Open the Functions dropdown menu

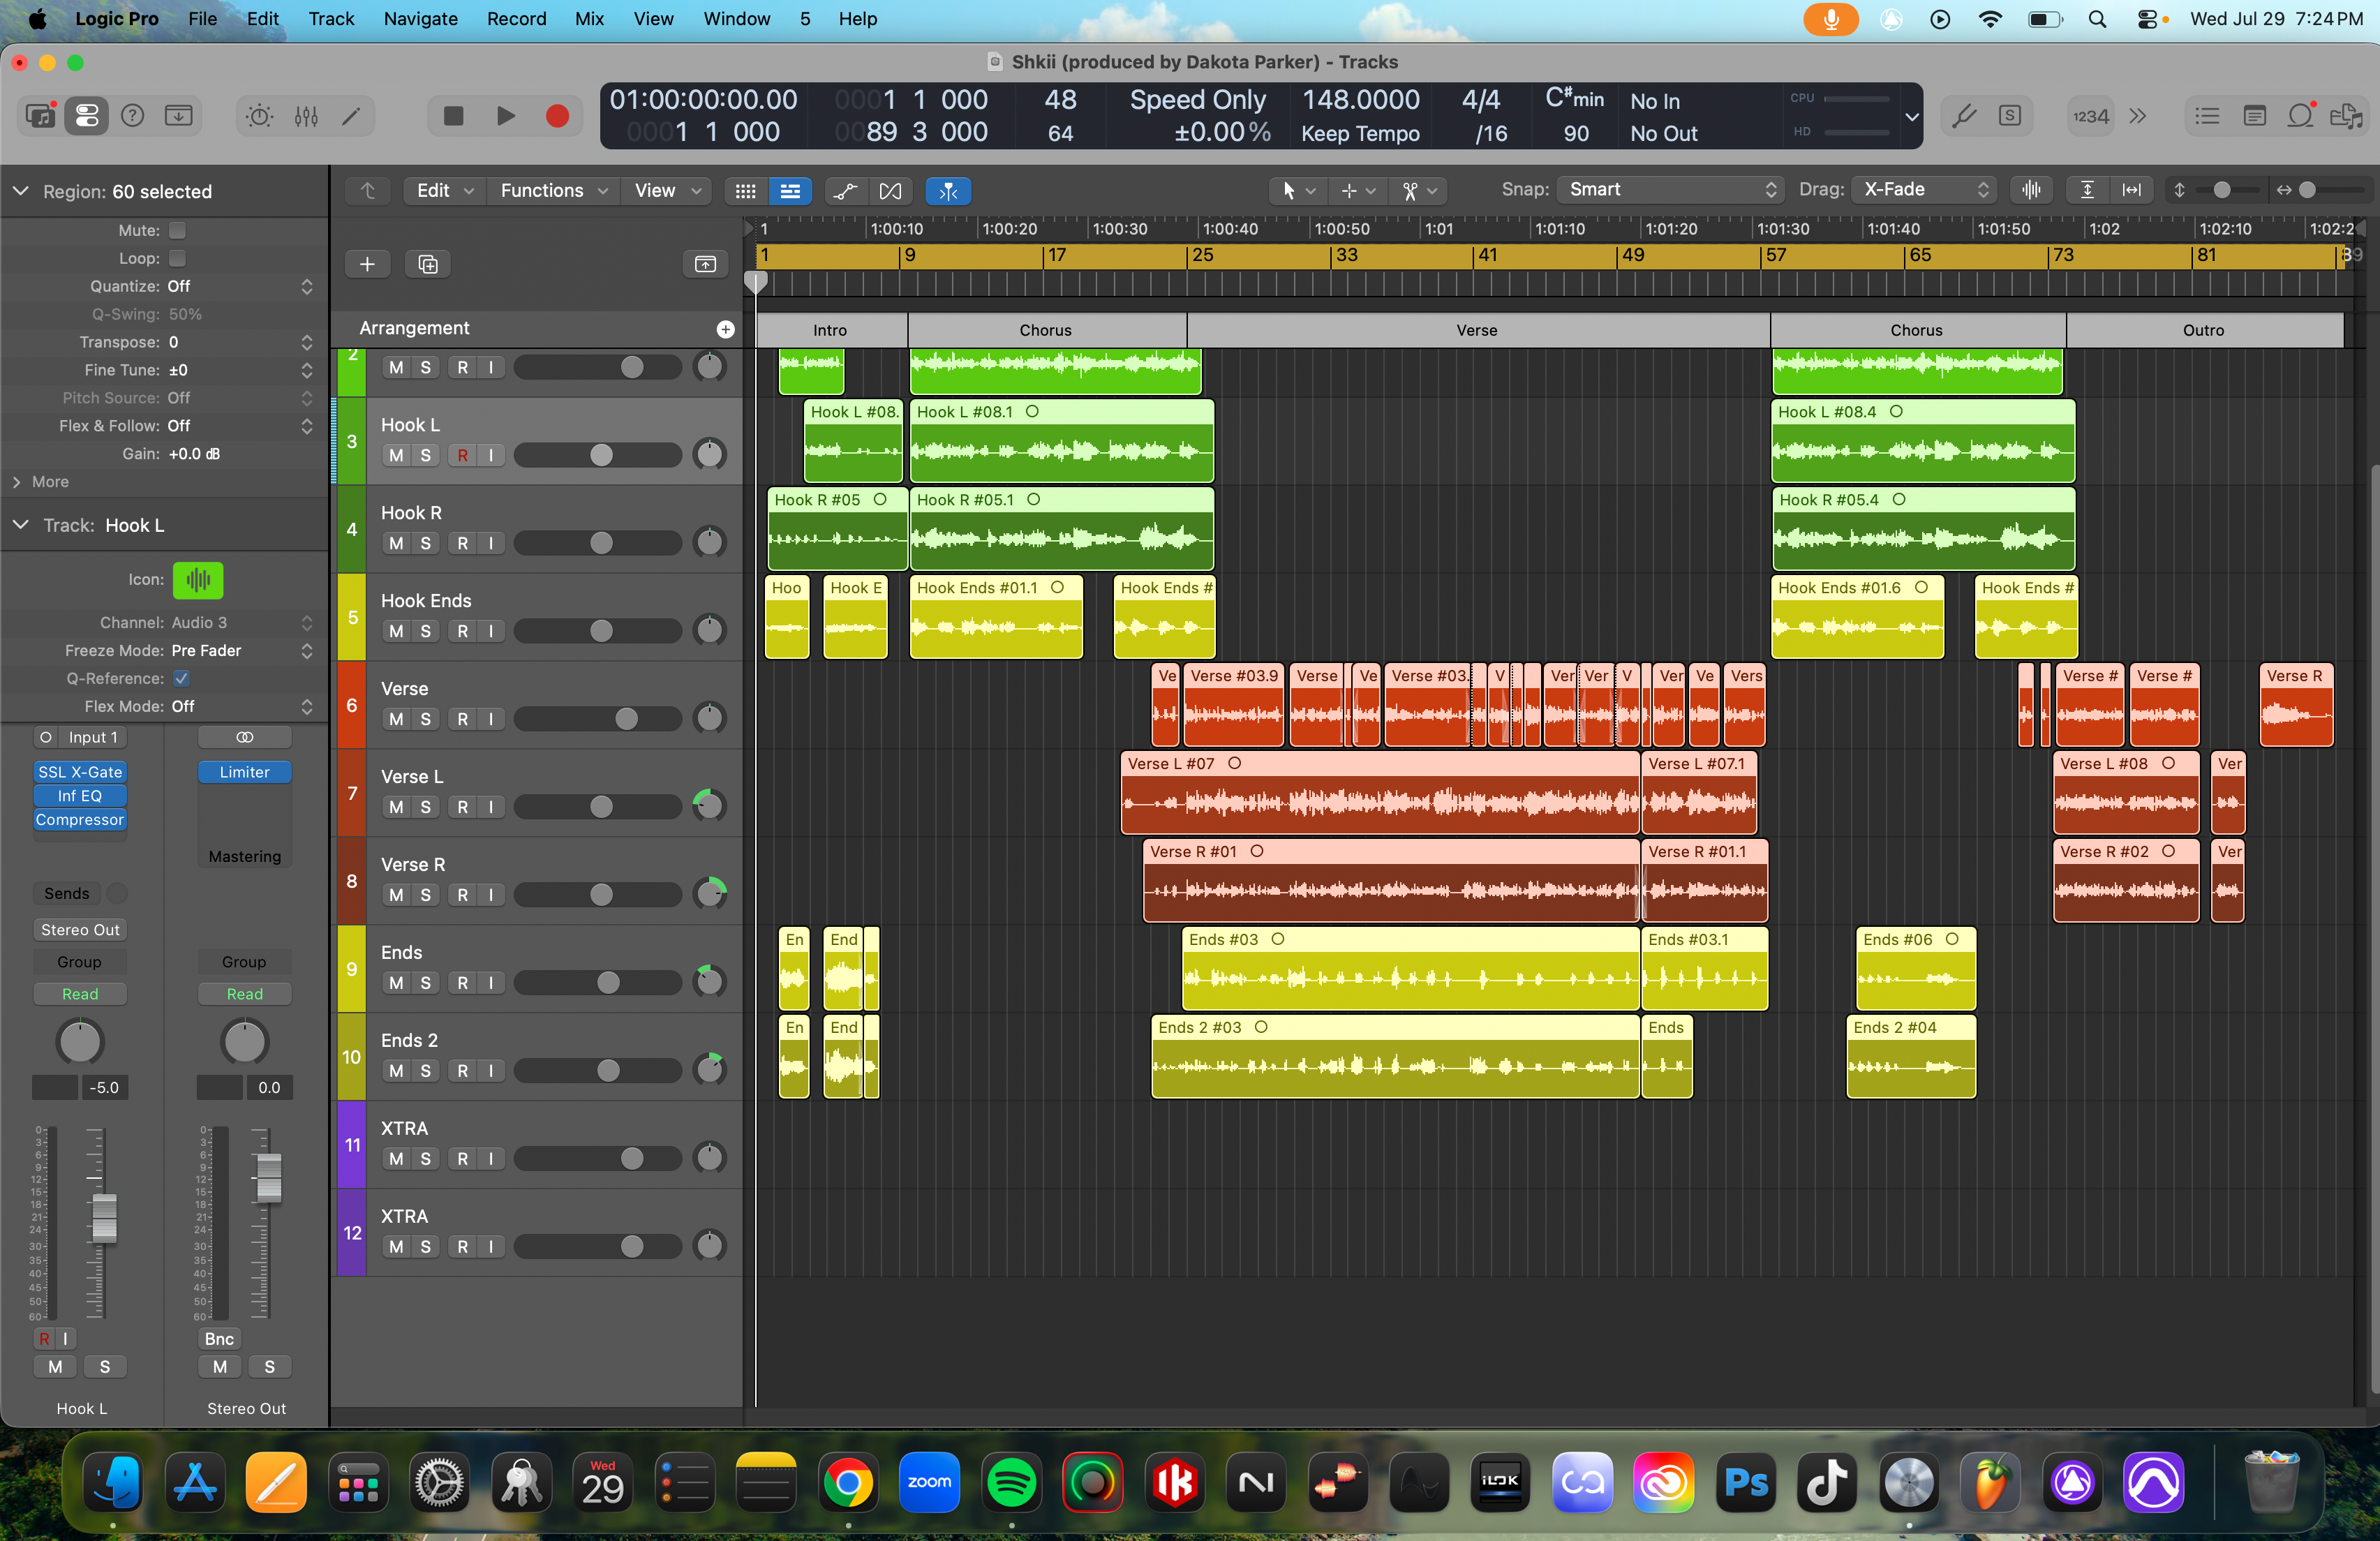point(554,191)
